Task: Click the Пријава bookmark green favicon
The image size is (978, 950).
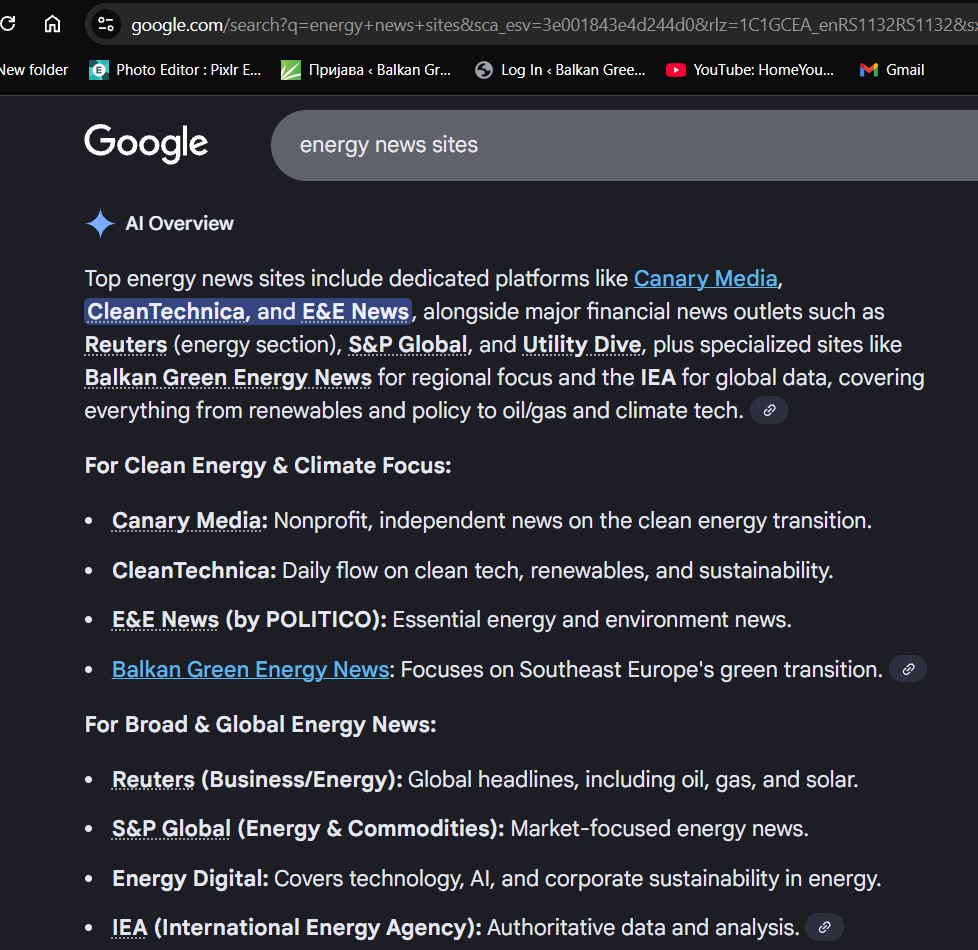Action: point(291,70)
